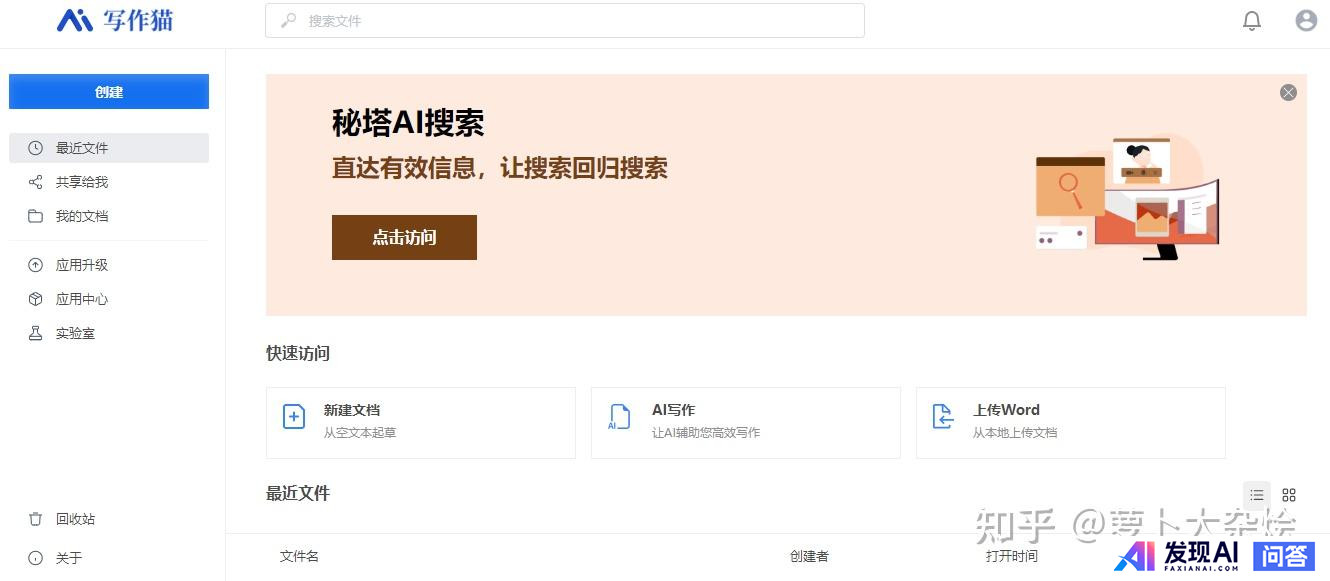This screenshot has height=581, width=1330.
Task: Start AI写作 quick access card
Action: click(745, 422)
